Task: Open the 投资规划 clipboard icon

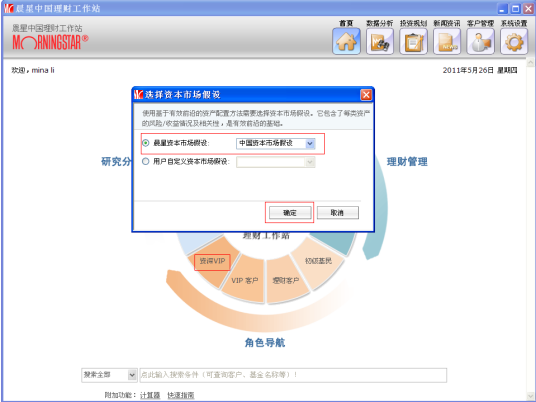Action: tap(413, 41)
